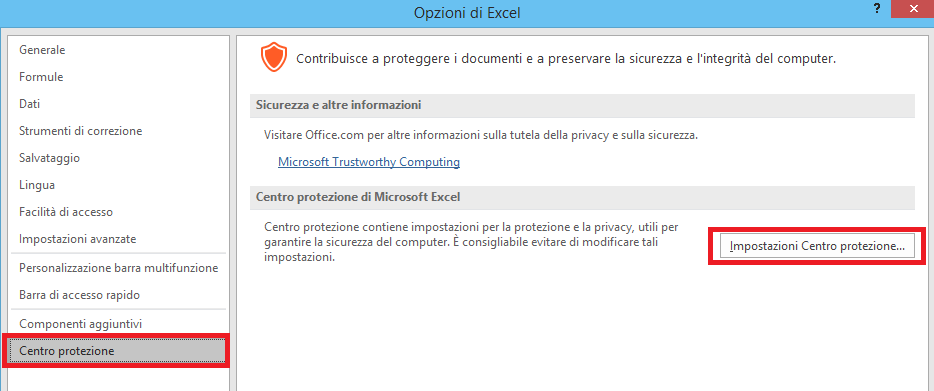Click the Sicurezza e altre informazioni header

tap(582, 105)
